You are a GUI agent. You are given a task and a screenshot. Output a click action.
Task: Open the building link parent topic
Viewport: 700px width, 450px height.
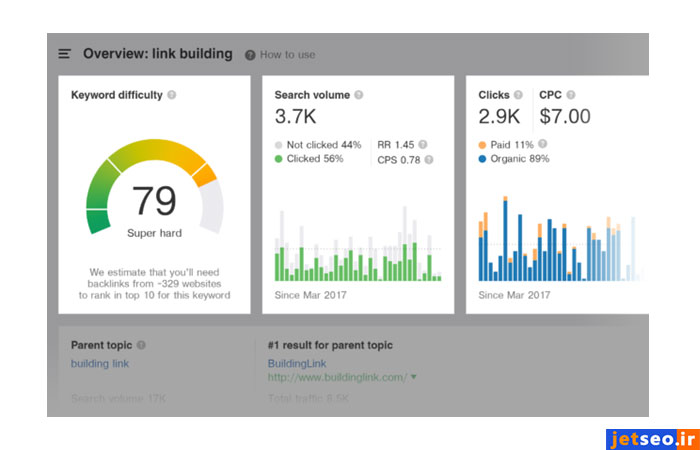99,363
